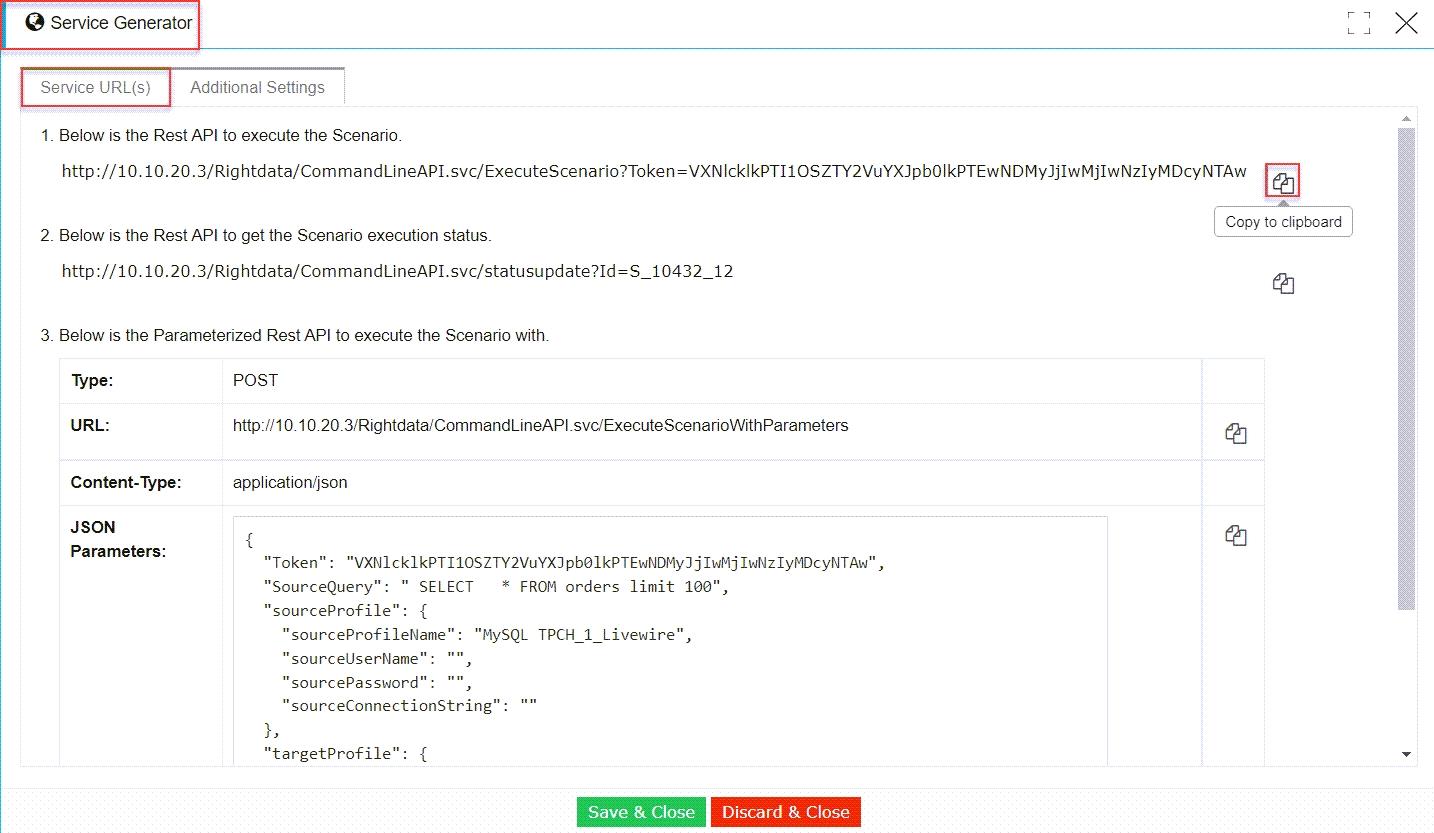Copy the JSON Parameters to clipboard

point(1235,535)
